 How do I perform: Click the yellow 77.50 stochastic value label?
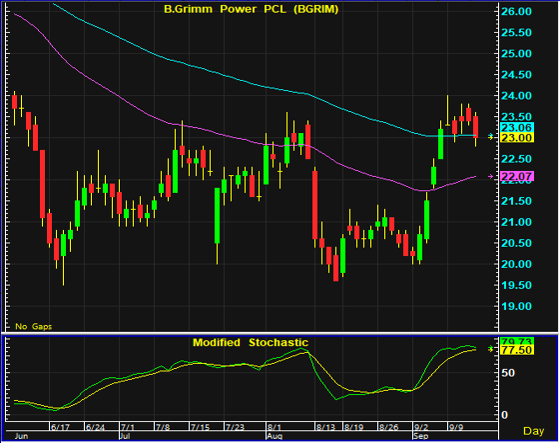tap(517, 350)
